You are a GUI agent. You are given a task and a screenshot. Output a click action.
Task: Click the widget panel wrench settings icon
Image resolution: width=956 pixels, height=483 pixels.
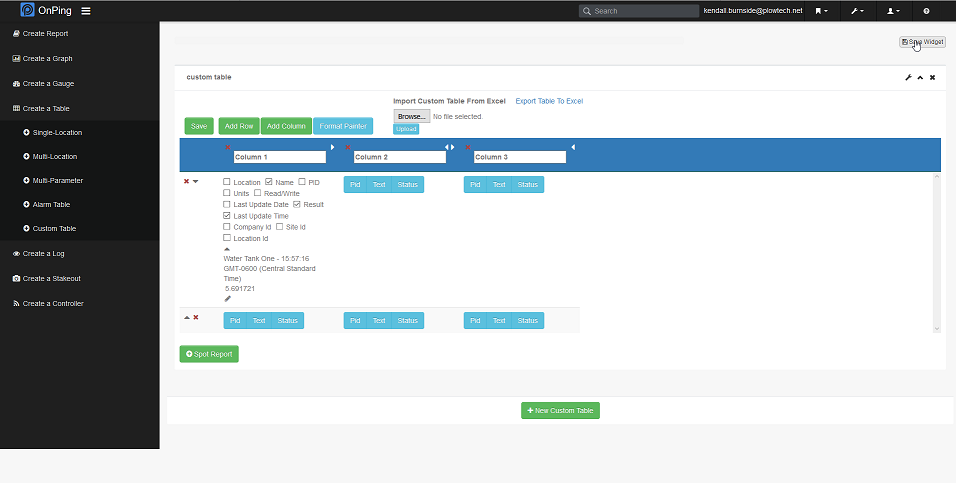908,77
